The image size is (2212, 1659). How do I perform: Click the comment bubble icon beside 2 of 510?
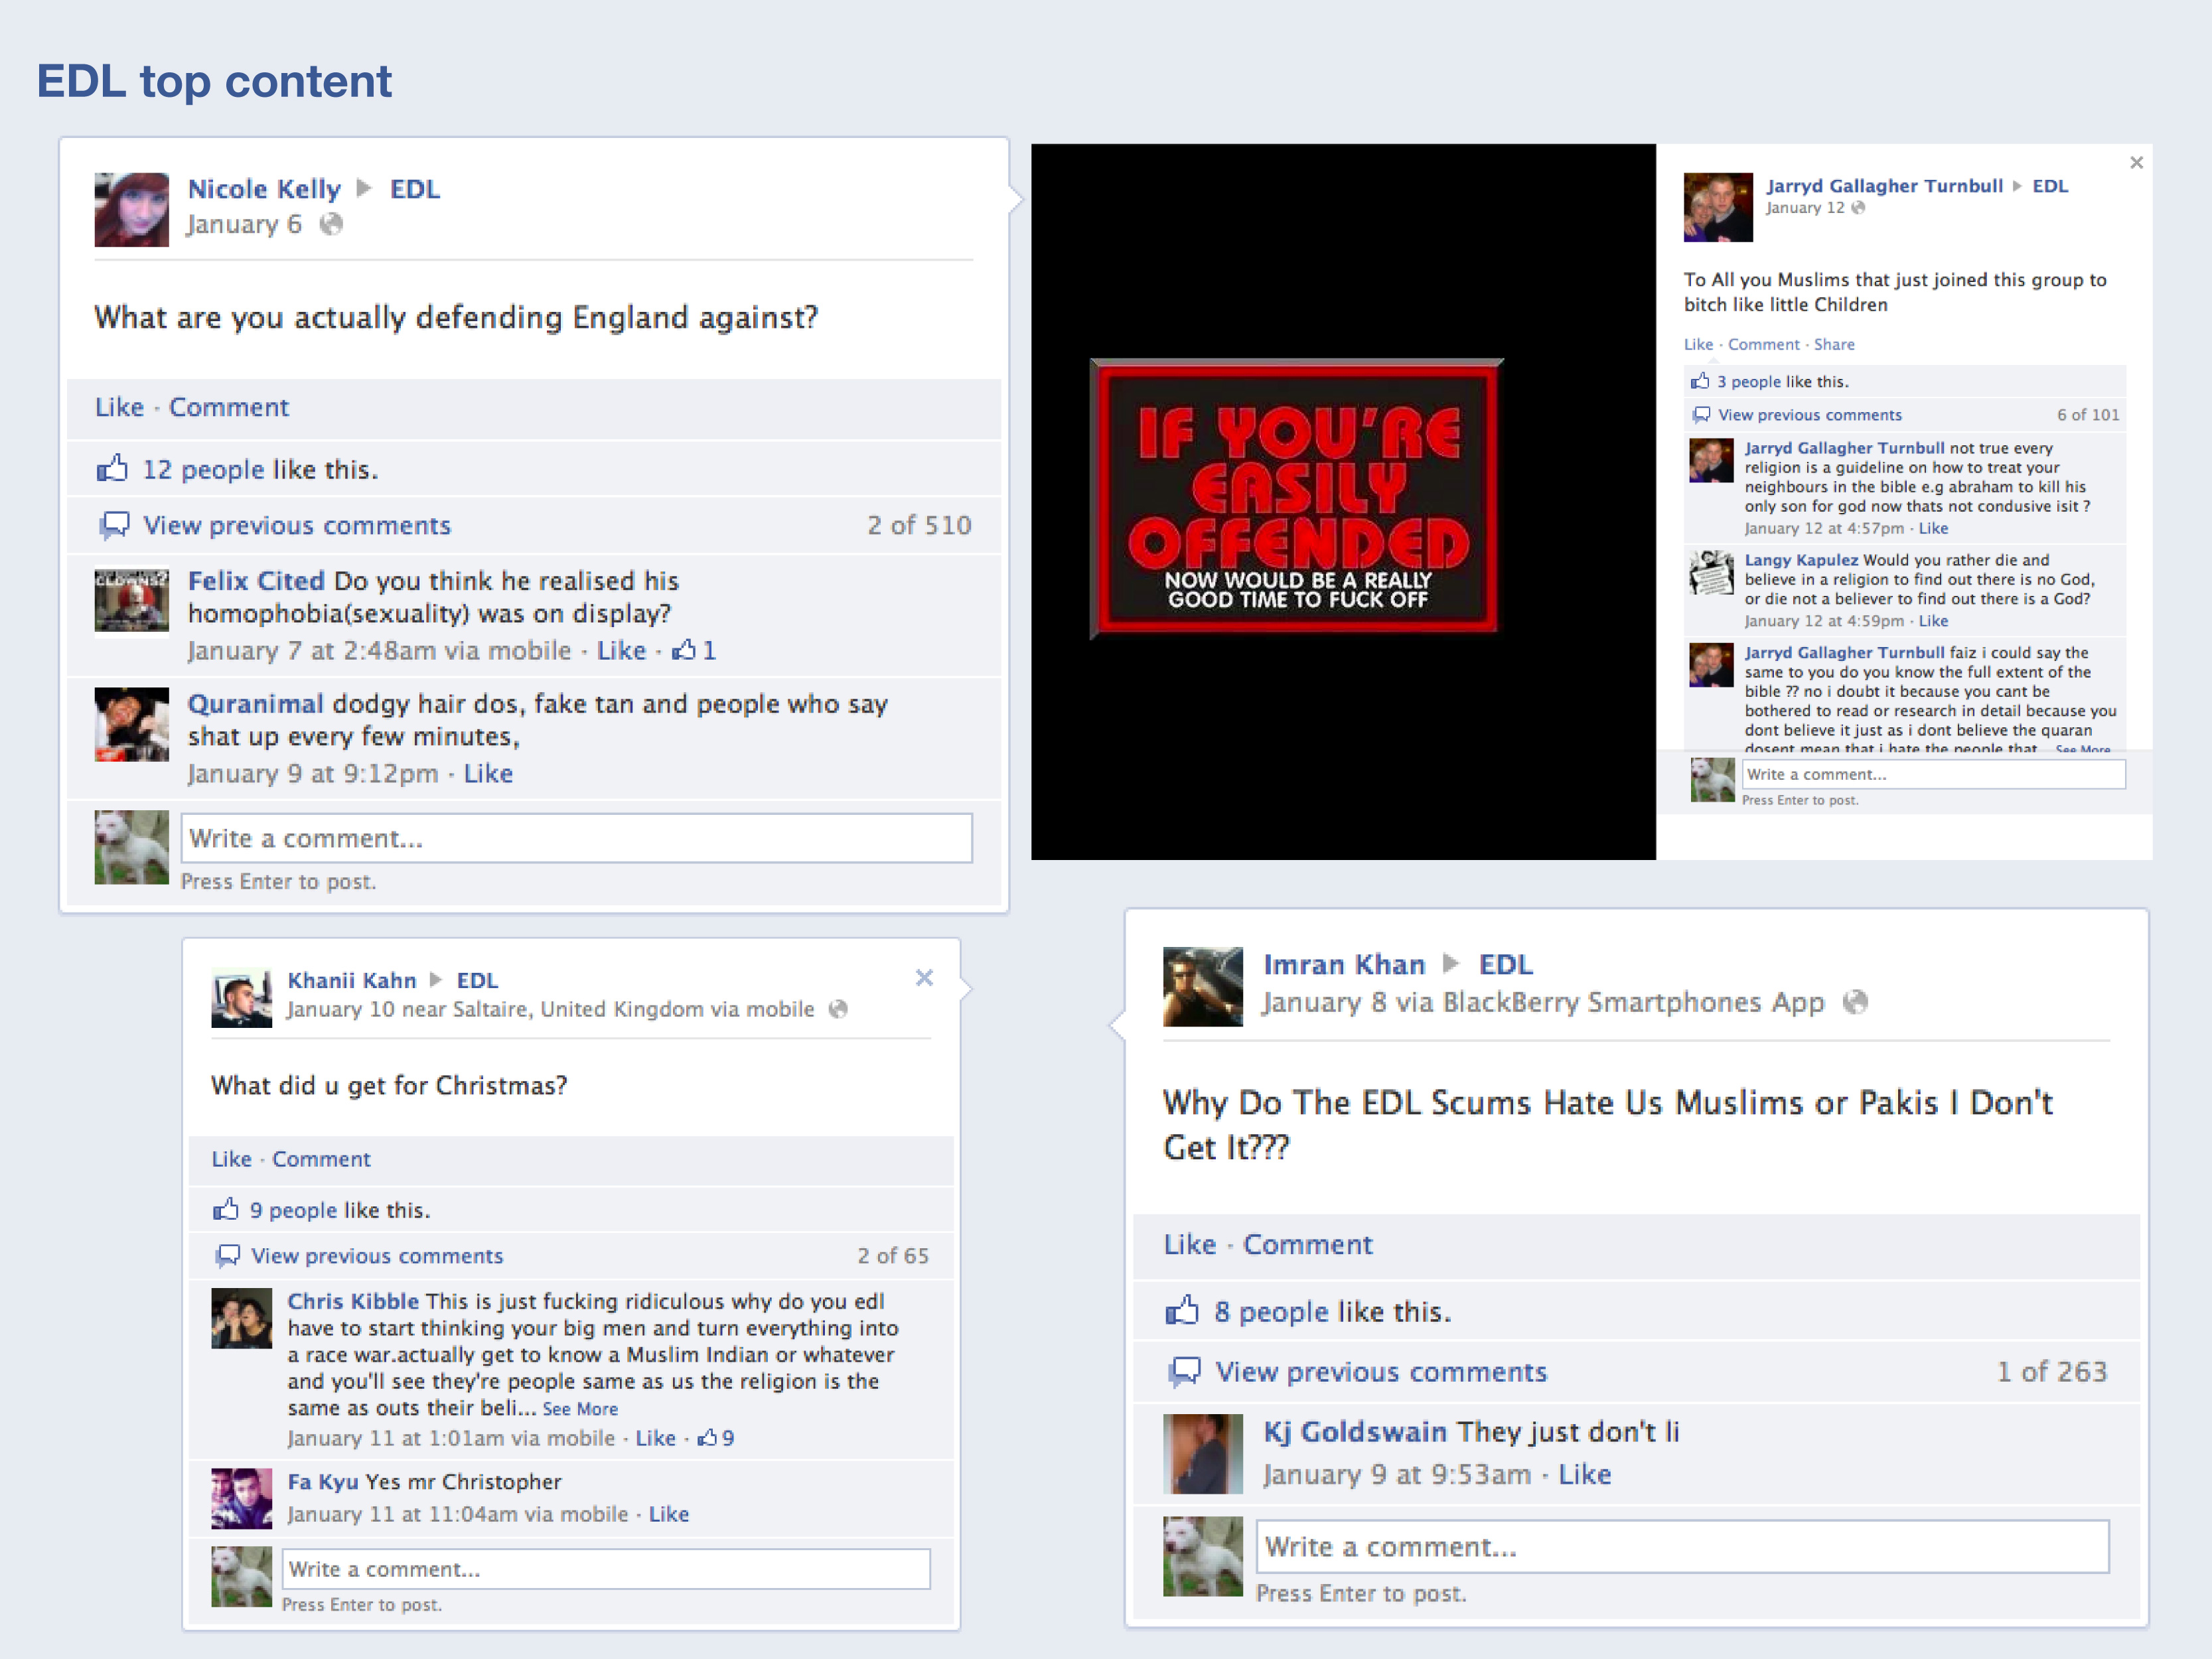114,525
